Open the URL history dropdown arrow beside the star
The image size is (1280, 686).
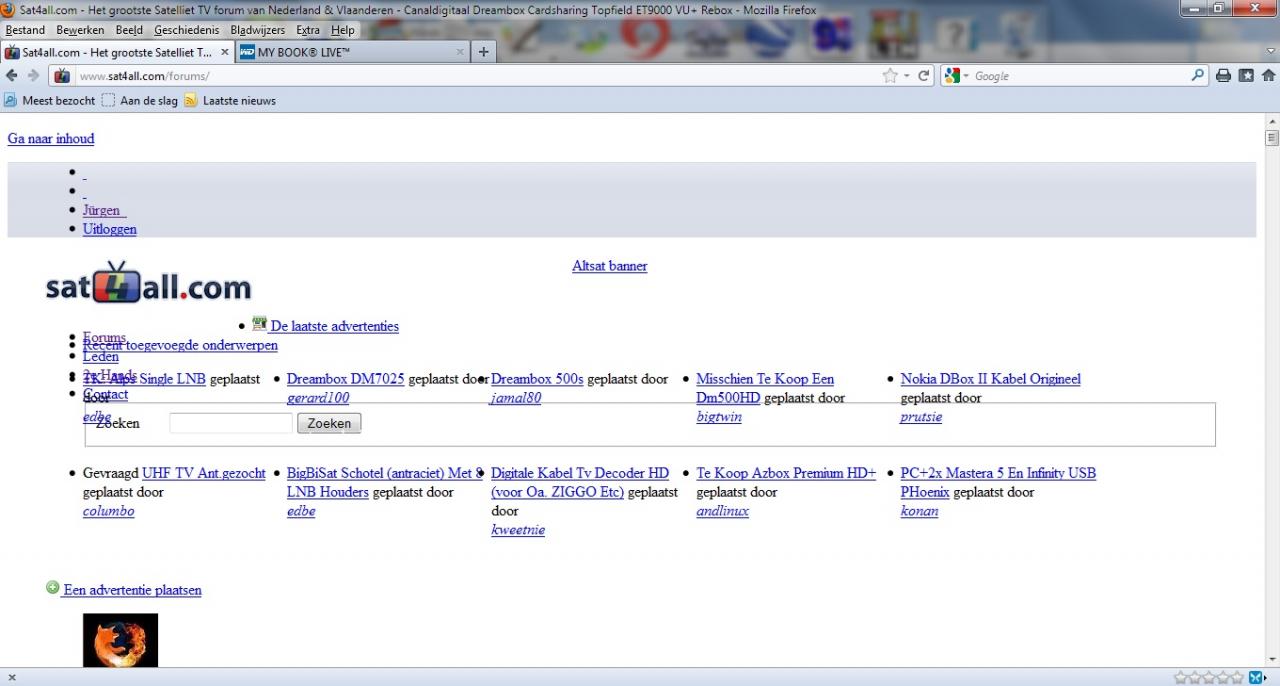907,76
